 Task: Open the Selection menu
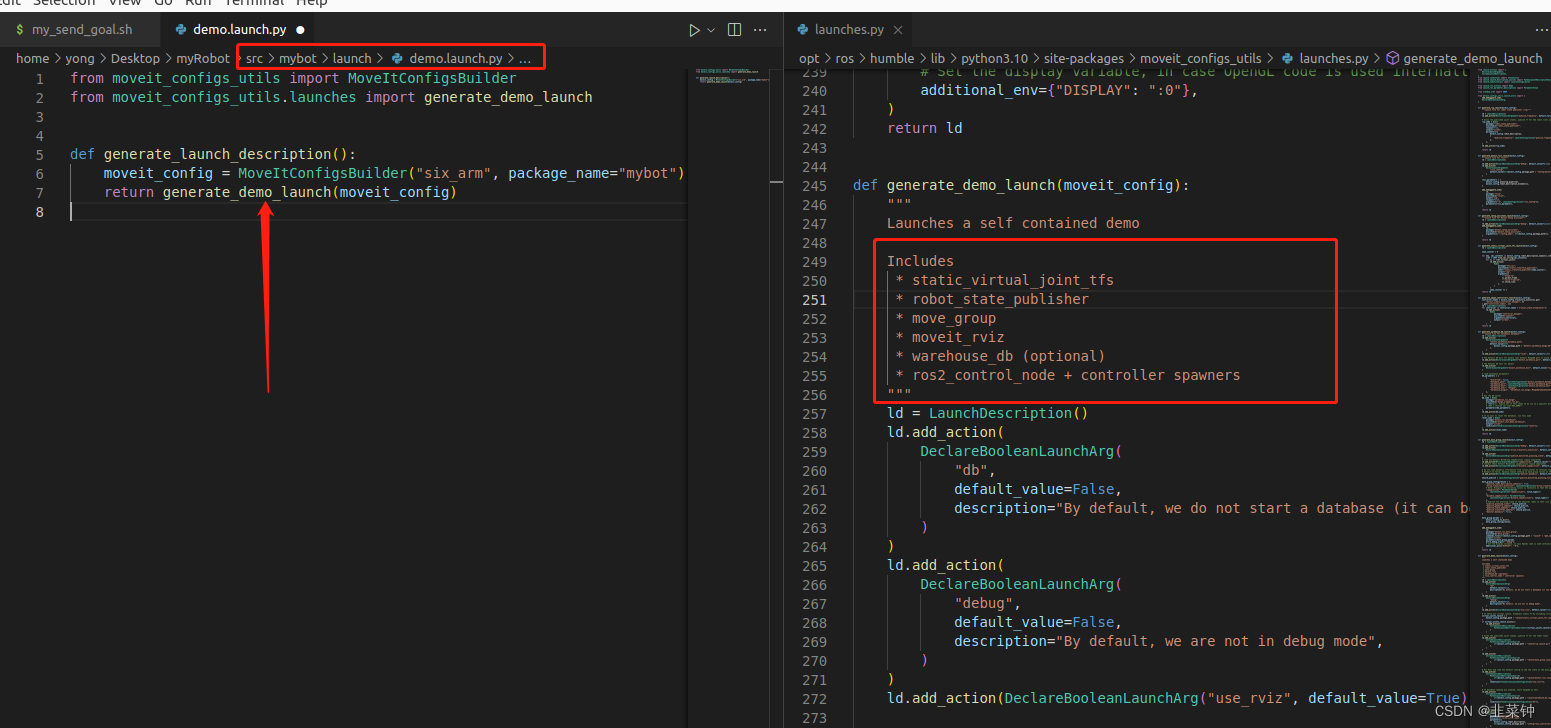[64, 3]
